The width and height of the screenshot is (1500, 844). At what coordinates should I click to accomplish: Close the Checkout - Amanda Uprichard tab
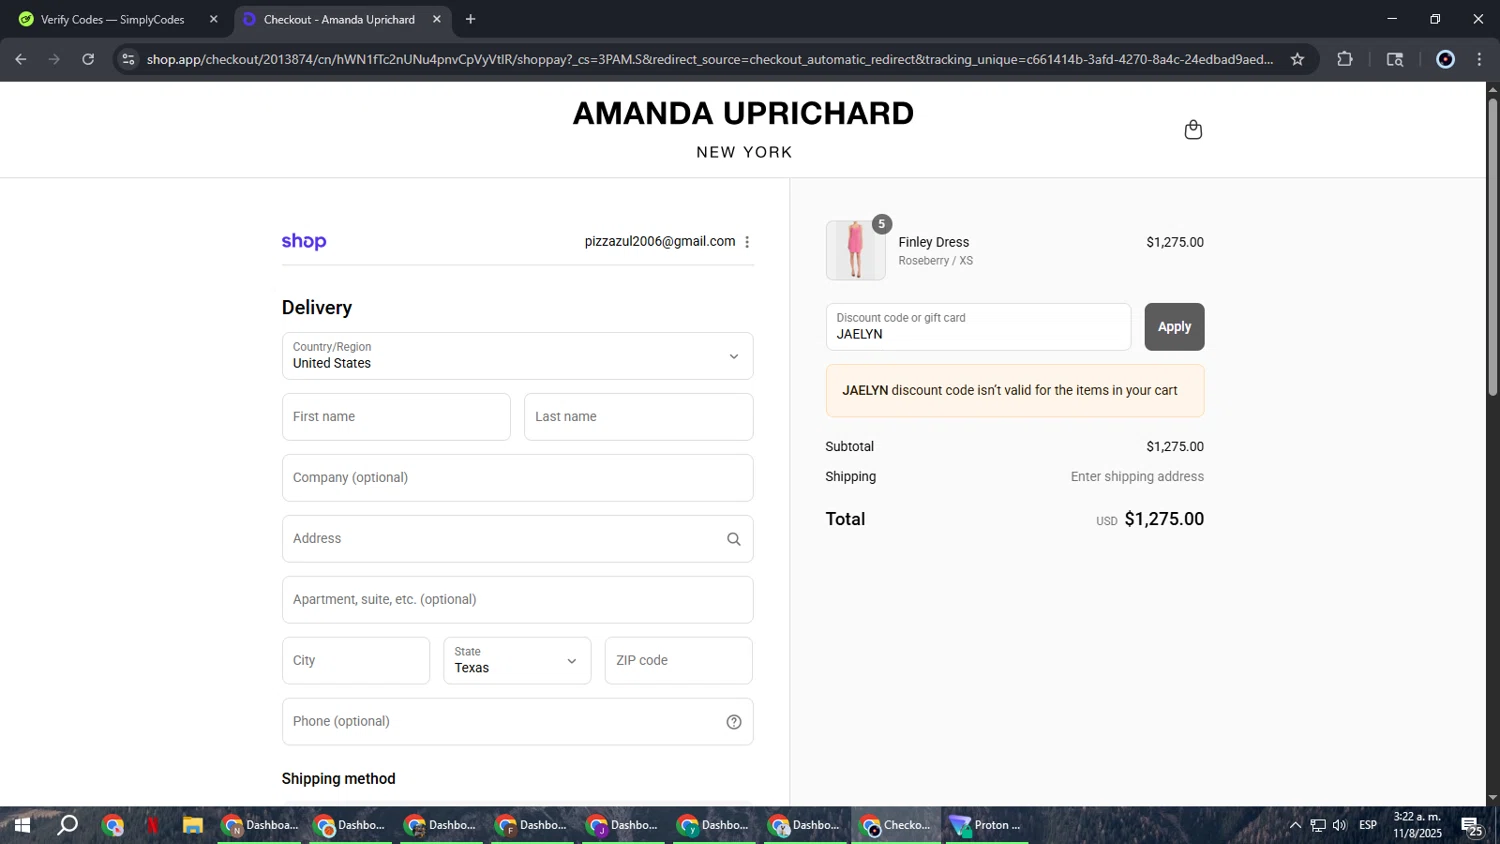[x=437, y=19]
